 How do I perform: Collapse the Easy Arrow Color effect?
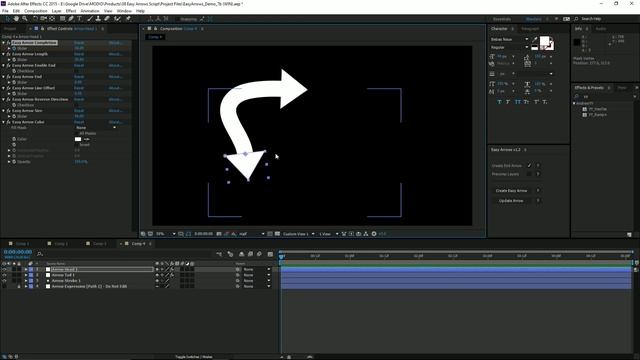(x=4, y=122)
